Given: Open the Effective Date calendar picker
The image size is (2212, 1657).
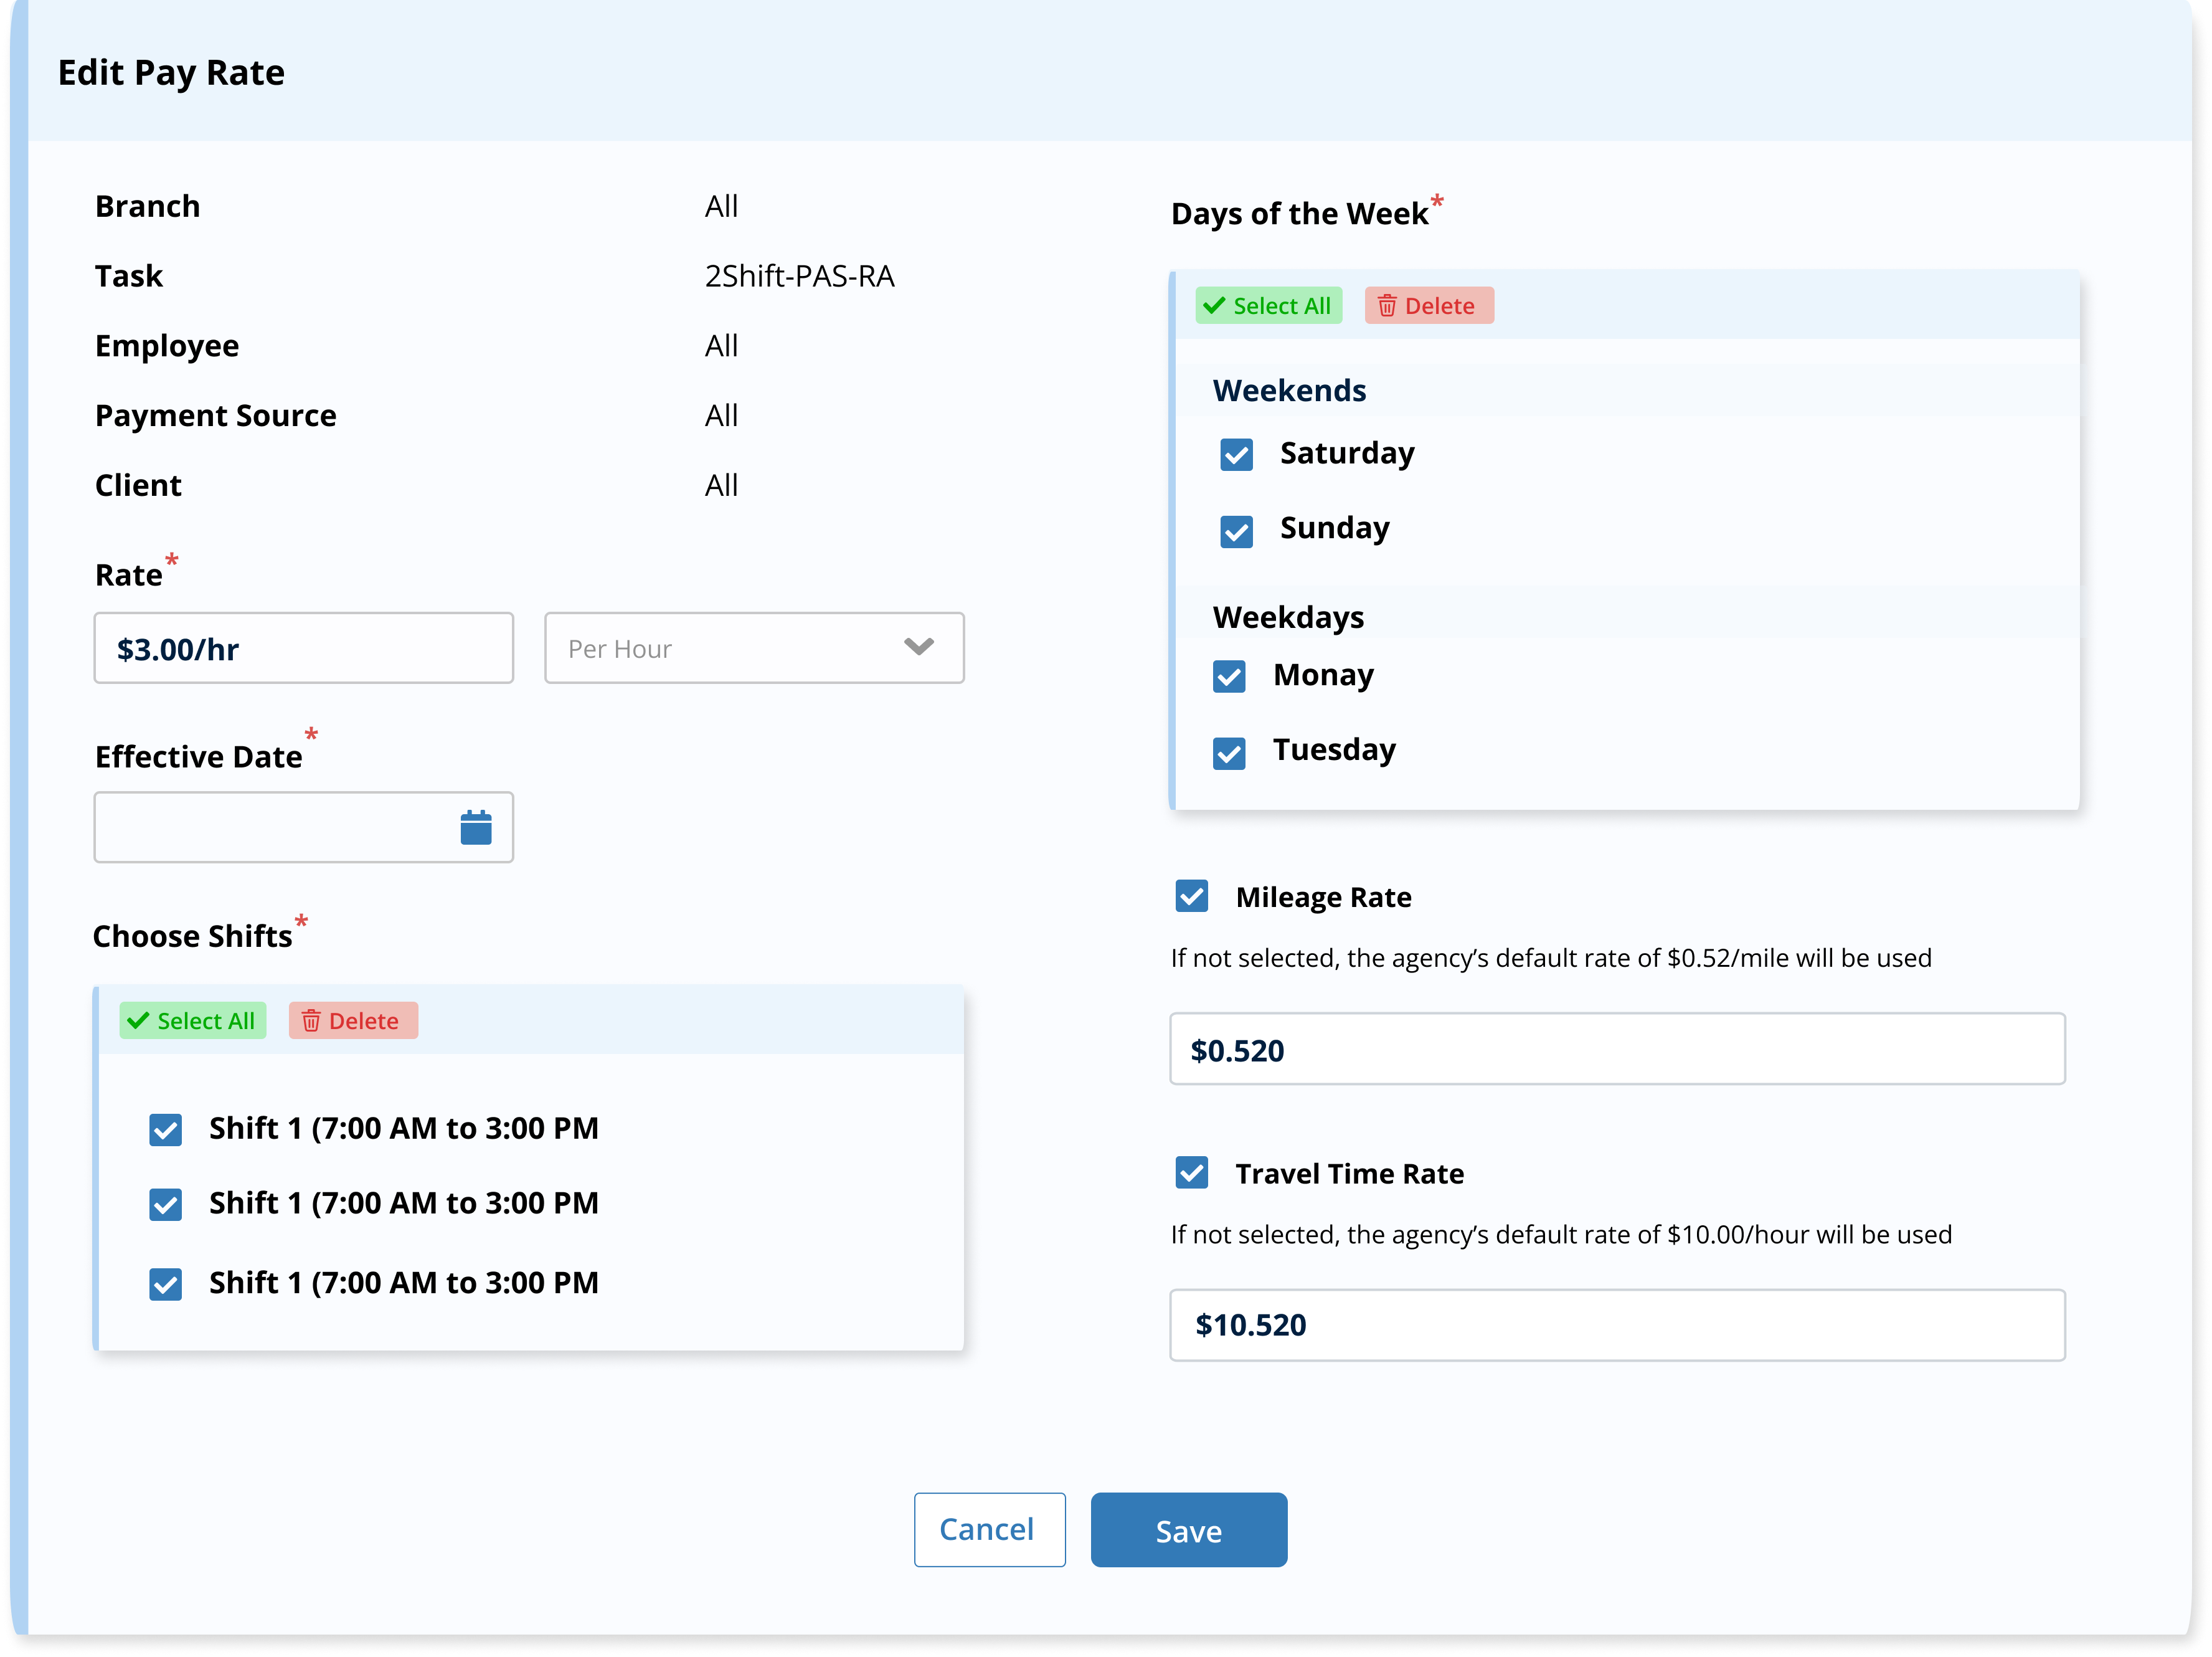Looking at the screenshot, I should (476, 827).
